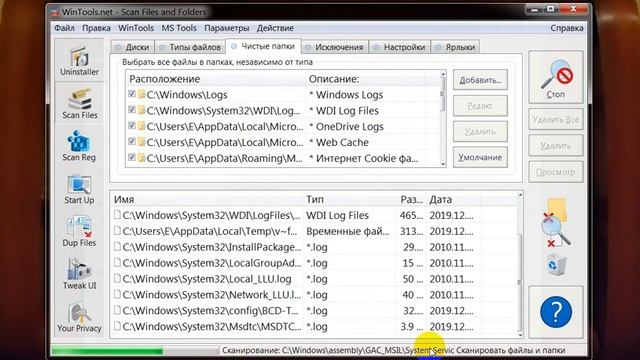Click the Сканировать файлы и папки status text

click(x=511, y=350)
